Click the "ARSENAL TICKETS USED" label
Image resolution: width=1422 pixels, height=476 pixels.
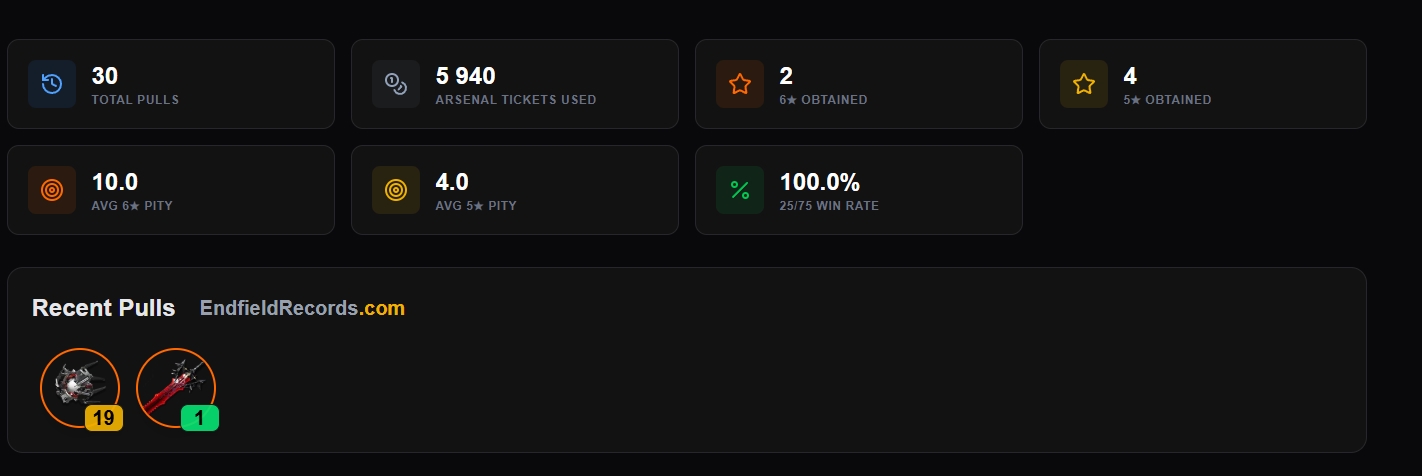coord(516,100)
